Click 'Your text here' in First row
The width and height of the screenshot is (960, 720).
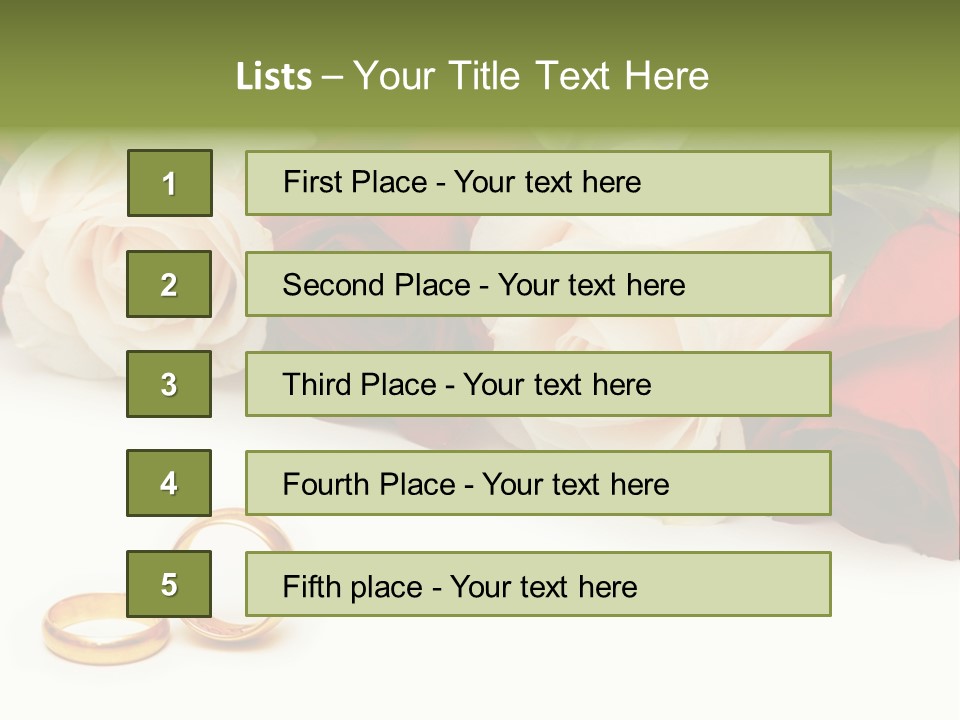[547, 182]
